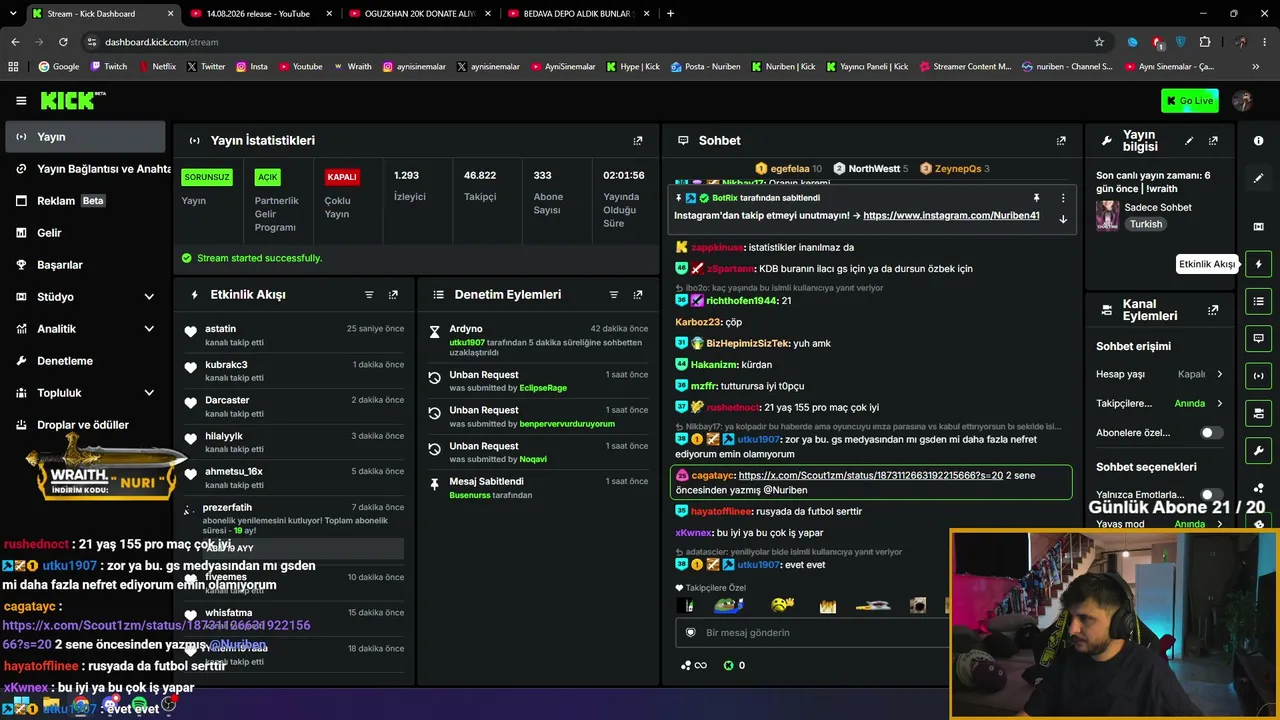Screen dimensions: 1280x720
Task: Click the Turkish language tag
Action: click(1146, 225)
